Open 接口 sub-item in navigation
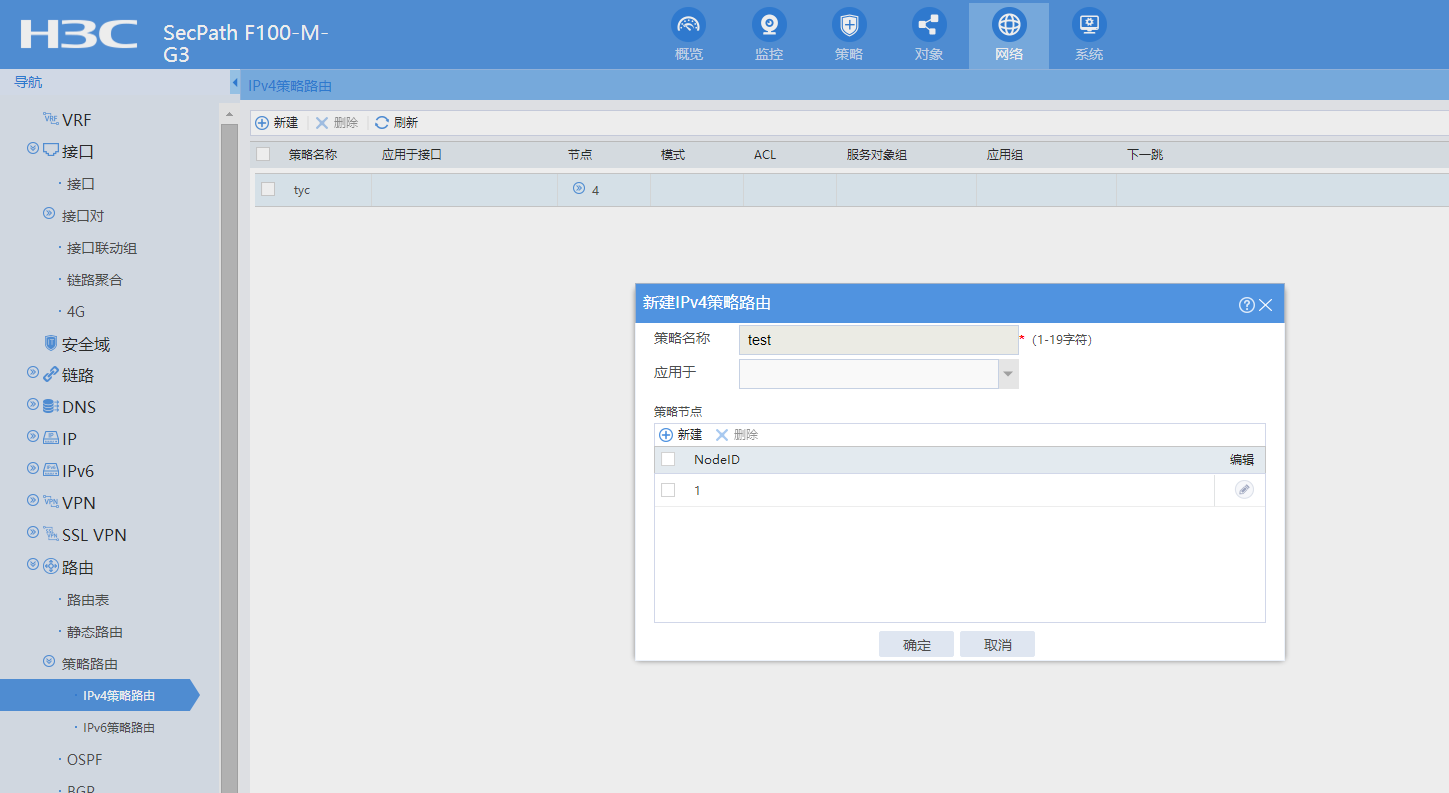 coord(81,184)
